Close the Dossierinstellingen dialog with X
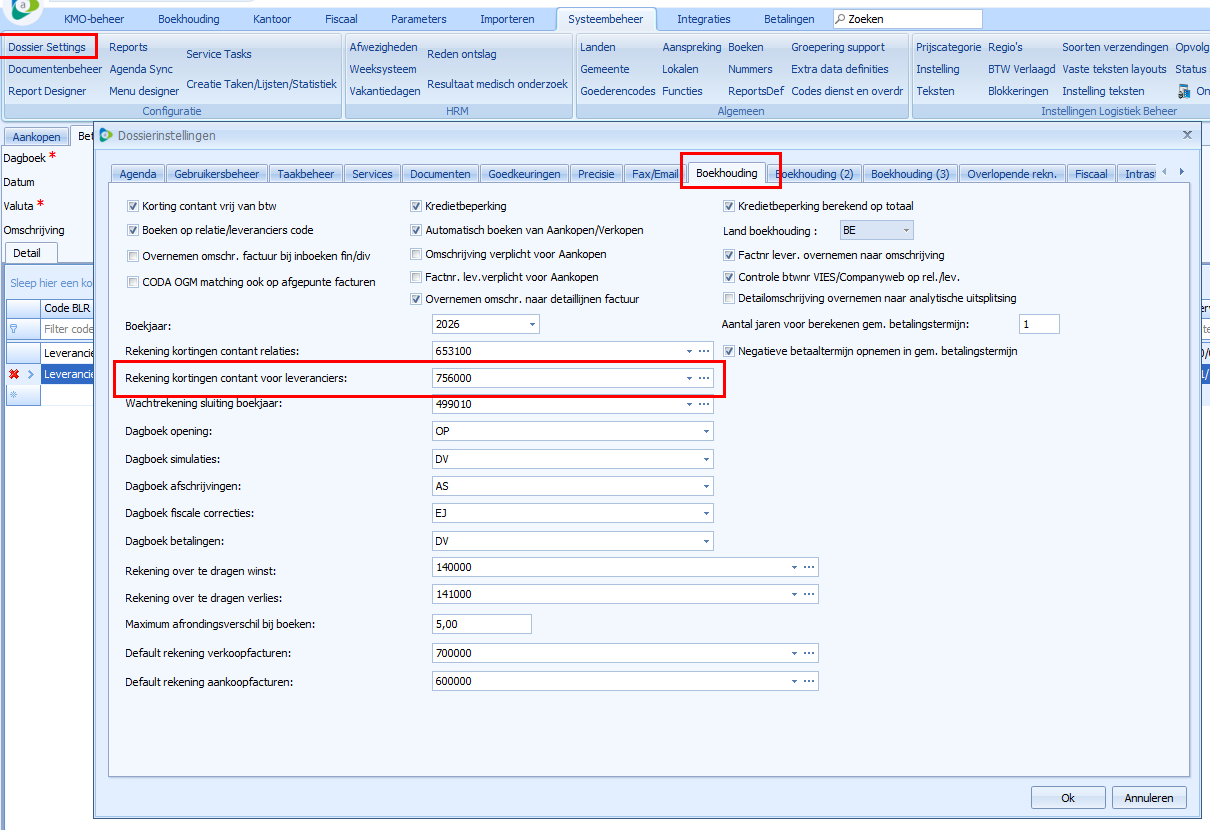1210x830 pixels. pyautogui.click(x=1187, y=134)
